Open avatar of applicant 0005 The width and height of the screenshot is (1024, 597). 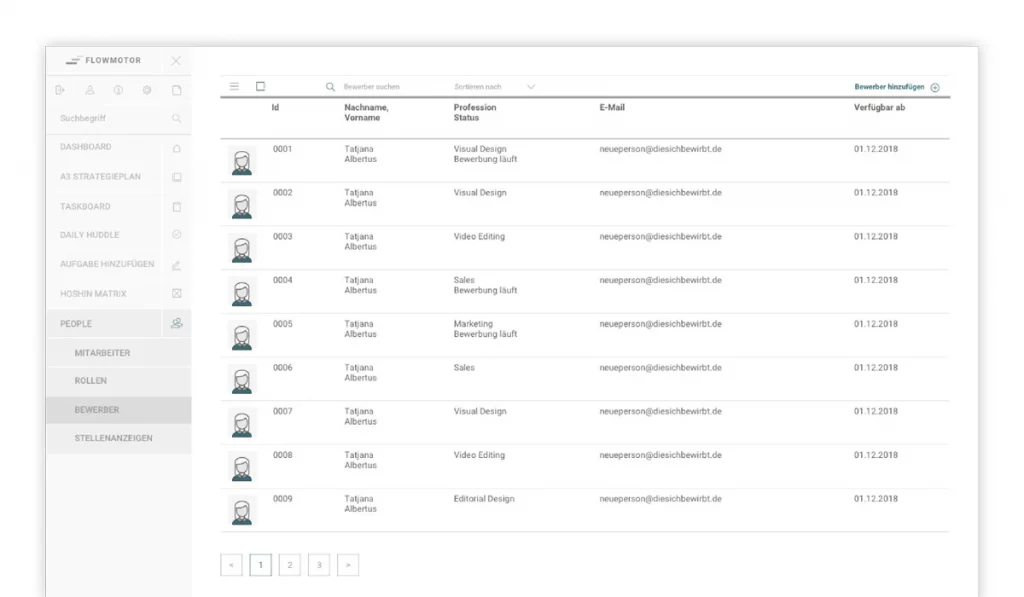(242, 337)
